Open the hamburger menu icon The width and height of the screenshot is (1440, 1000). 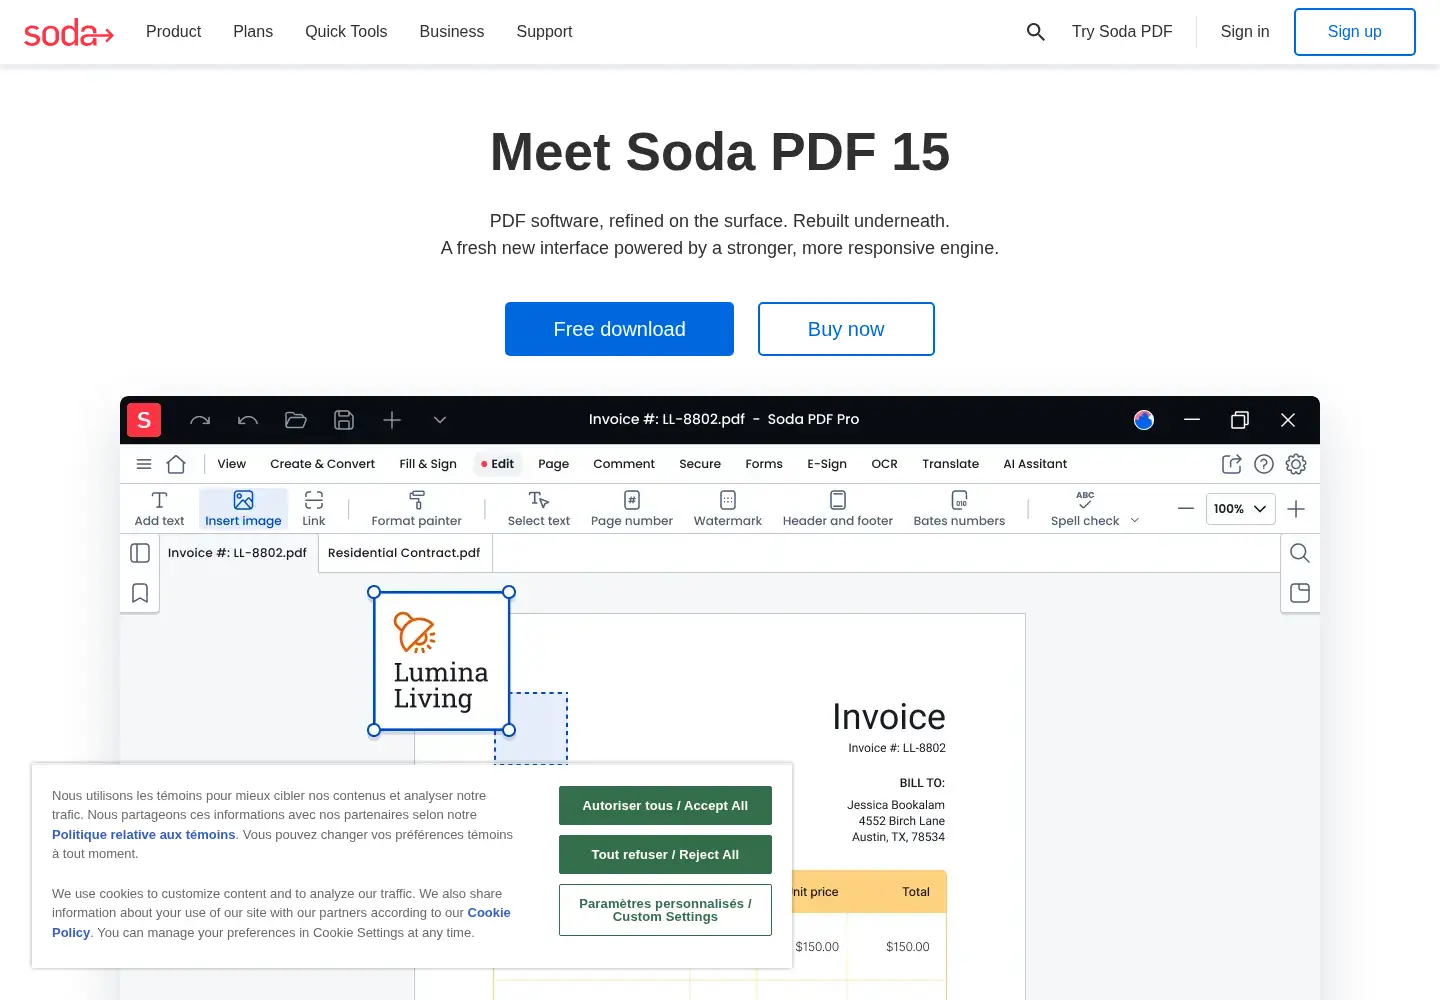[144, 464]
